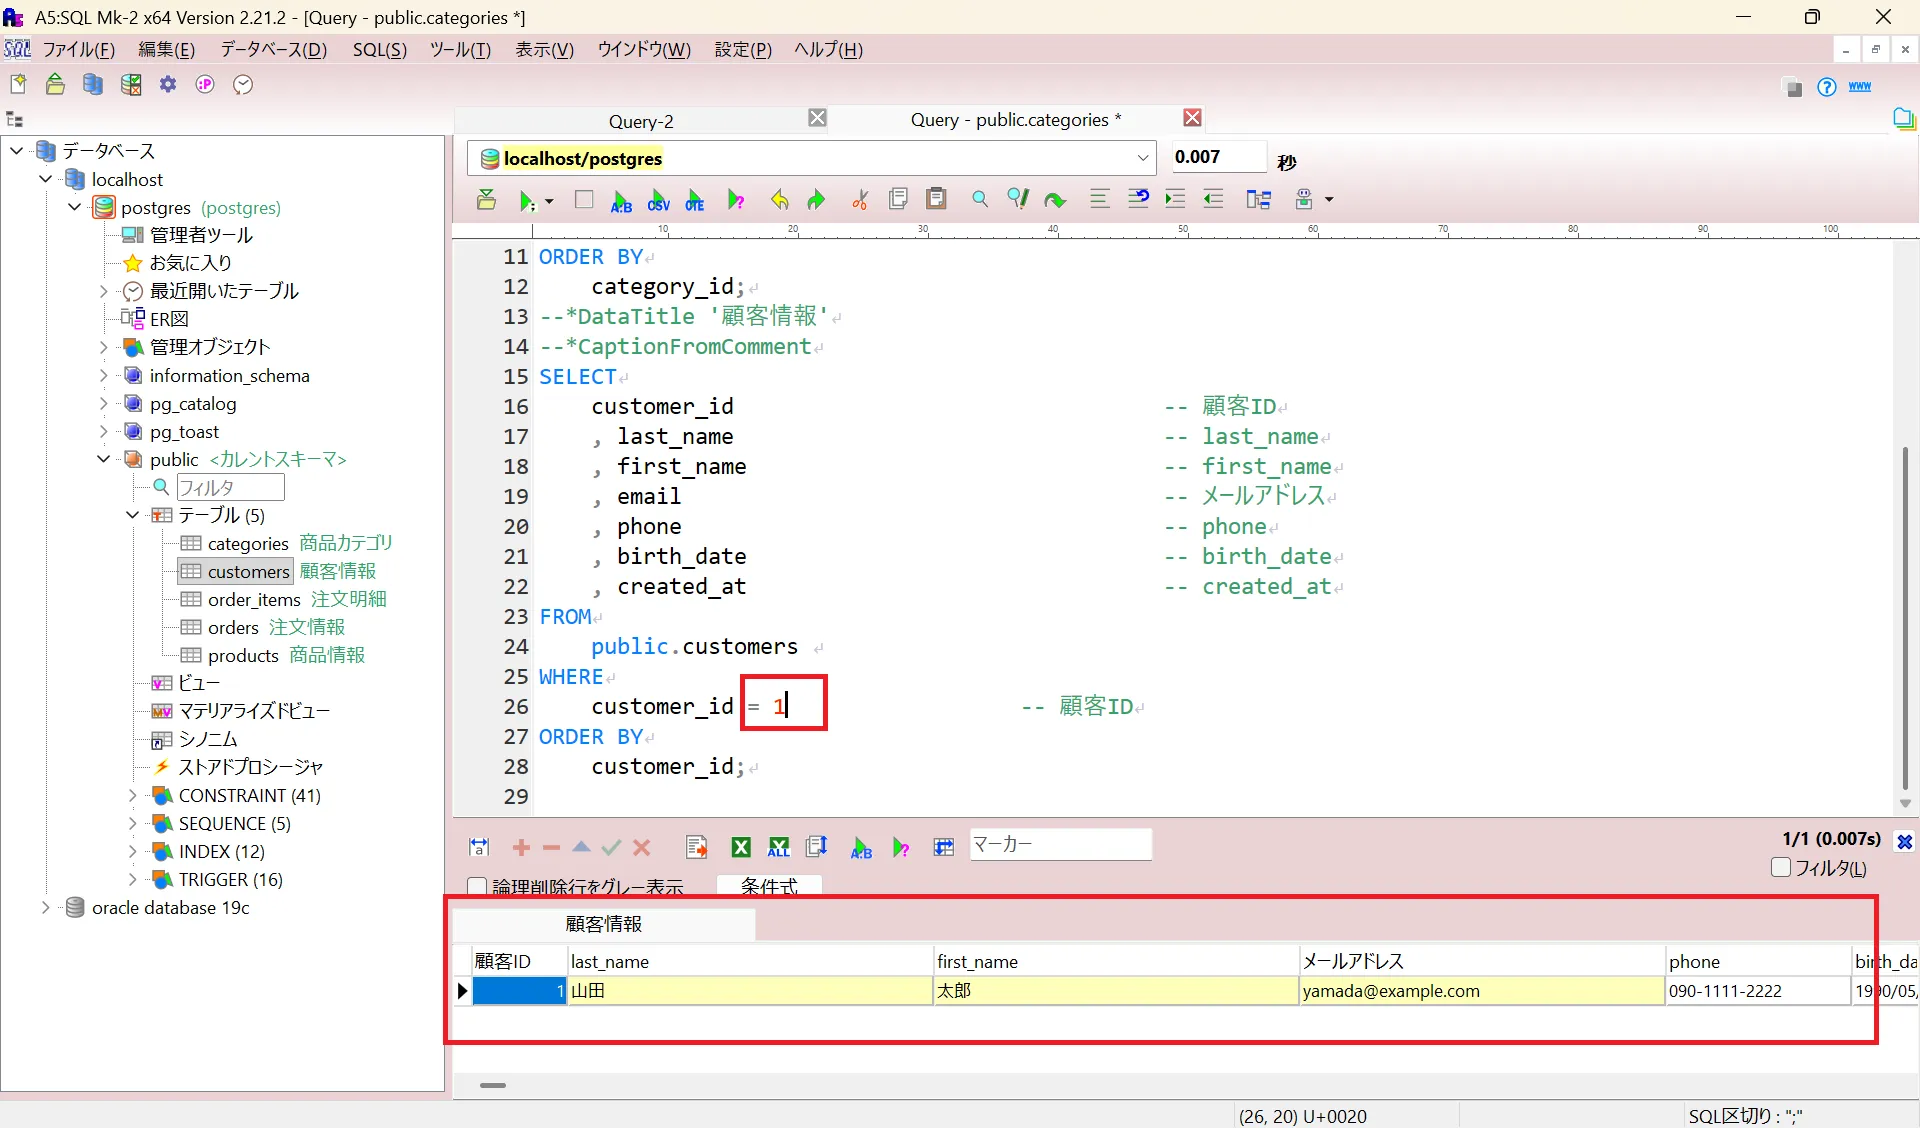
Task: Click the delete row minus icon in result toolbar
Action: click(551, 848)
